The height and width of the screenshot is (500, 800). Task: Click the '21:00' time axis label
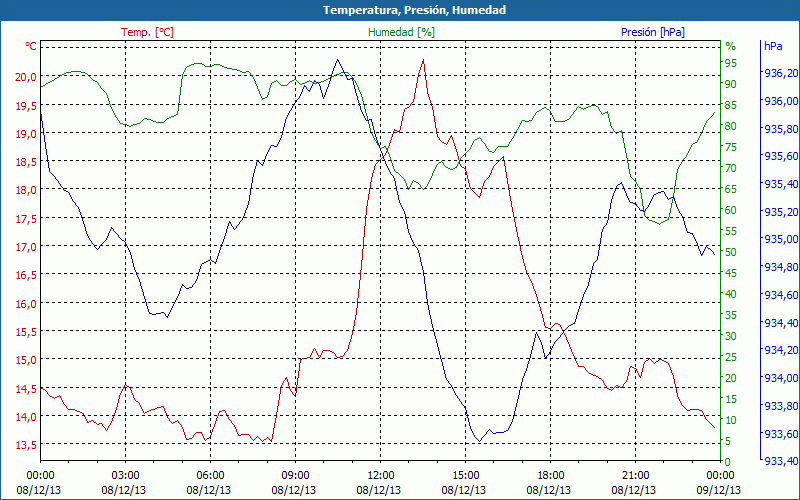pyautogui.click(x=636, y=476)
